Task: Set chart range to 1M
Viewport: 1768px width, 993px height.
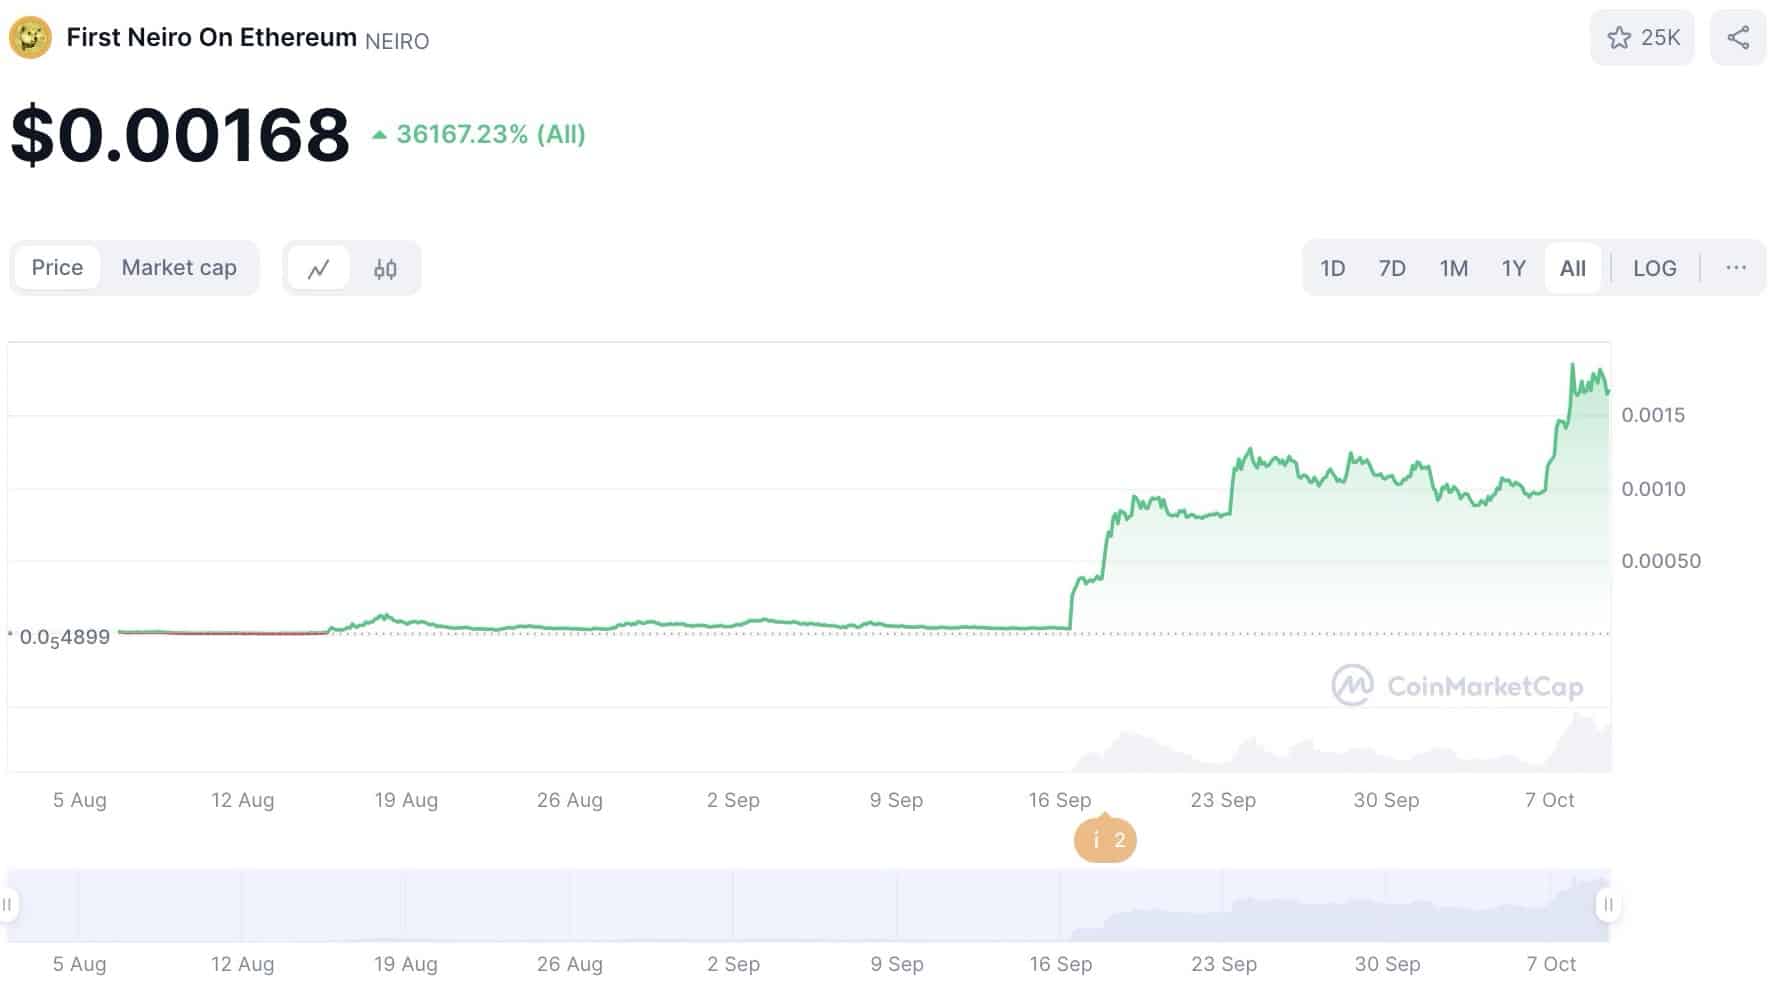Action: click(x=1454, y=268)
